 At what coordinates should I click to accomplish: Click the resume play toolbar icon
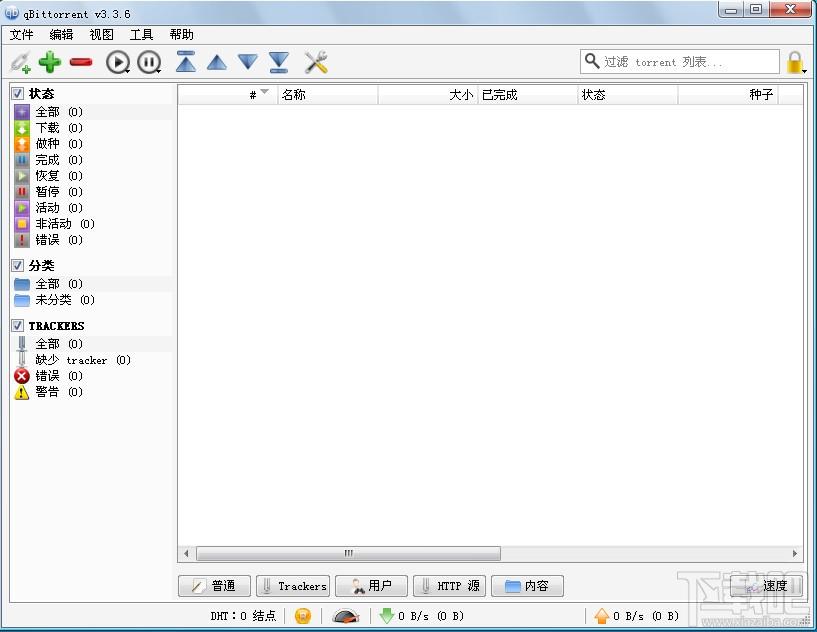pos(118,63)
